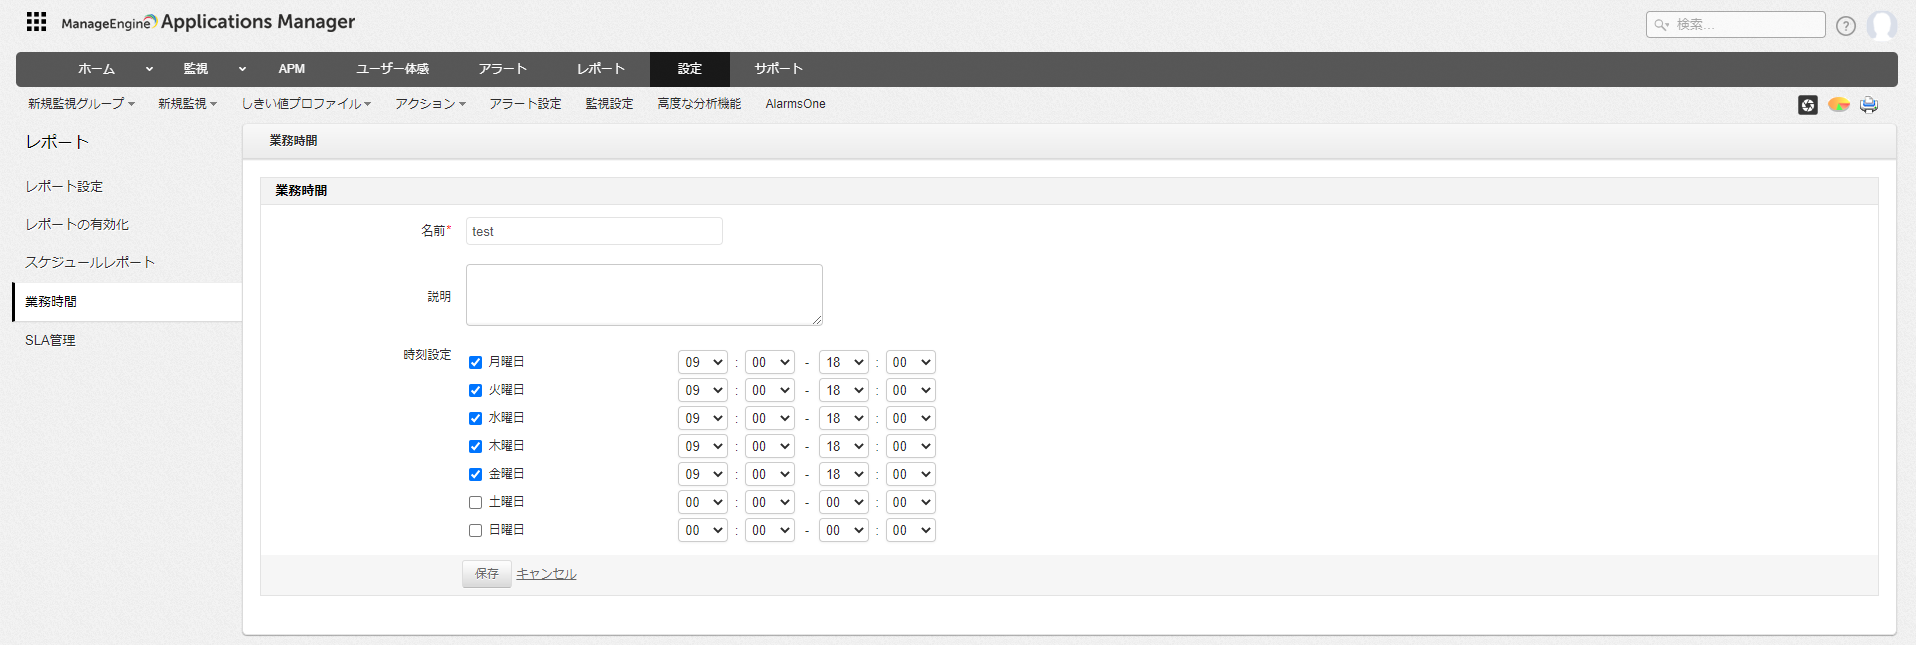This screenshot has width=1916, height=645.
Task: Open the 月曜日 start hour dropdown
Action: (702, 362)
